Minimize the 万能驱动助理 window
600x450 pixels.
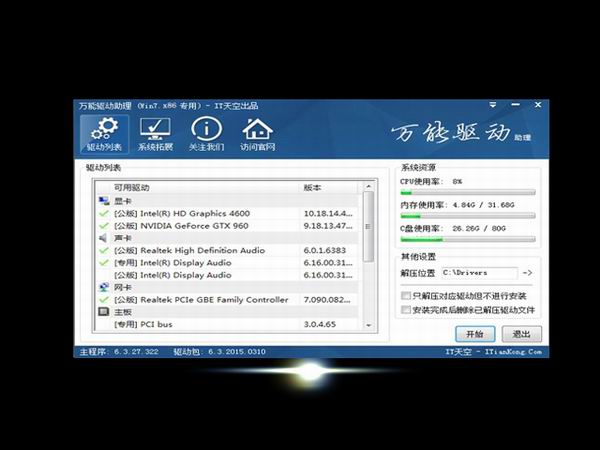pos(515,104)
